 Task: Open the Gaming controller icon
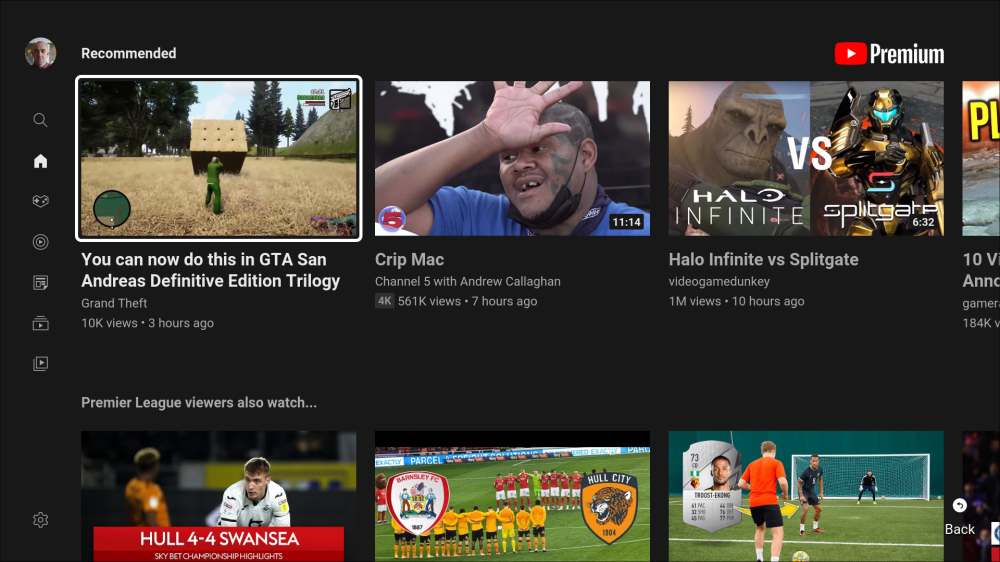pos(40,201)
